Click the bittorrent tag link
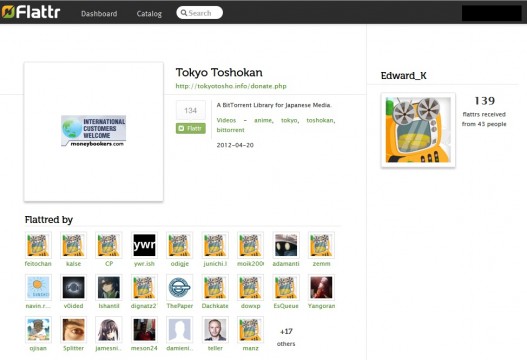 coord(231,130)
